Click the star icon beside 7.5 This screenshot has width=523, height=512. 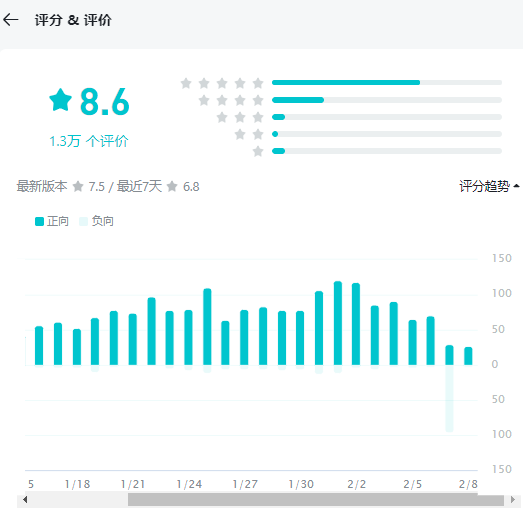[78, 186]
